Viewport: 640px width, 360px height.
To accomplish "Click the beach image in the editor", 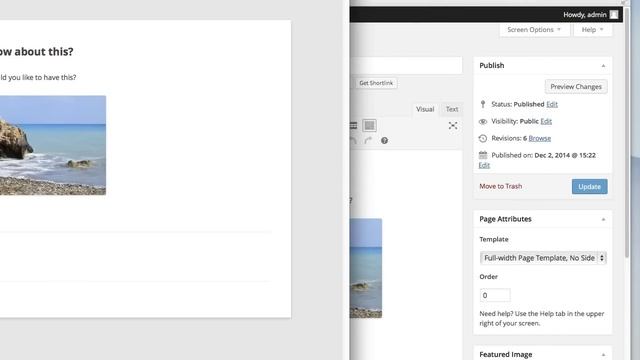I will tap(366, 268).
